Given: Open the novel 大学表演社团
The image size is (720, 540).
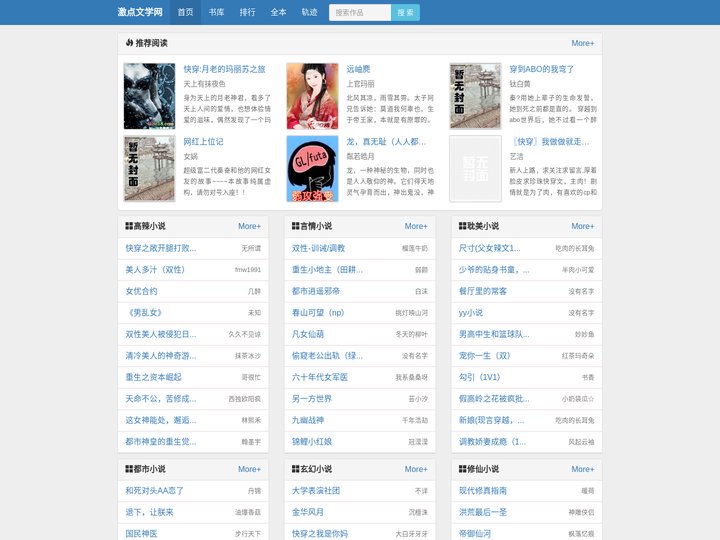Looking at the screenshot, I should (x=316, y=490).
